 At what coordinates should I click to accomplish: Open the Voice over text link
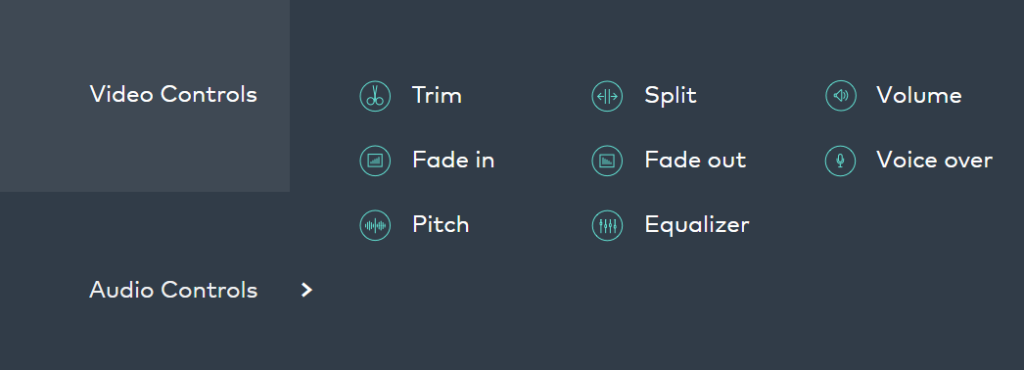[935, 160]
